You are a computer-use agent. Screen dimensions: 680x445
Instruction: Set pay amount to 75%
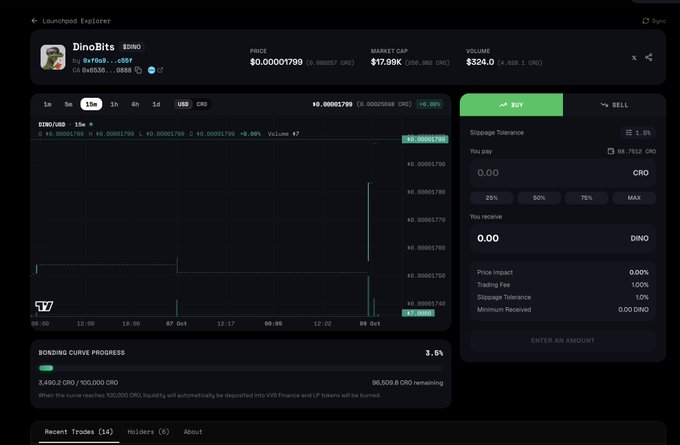coord(586,198)
